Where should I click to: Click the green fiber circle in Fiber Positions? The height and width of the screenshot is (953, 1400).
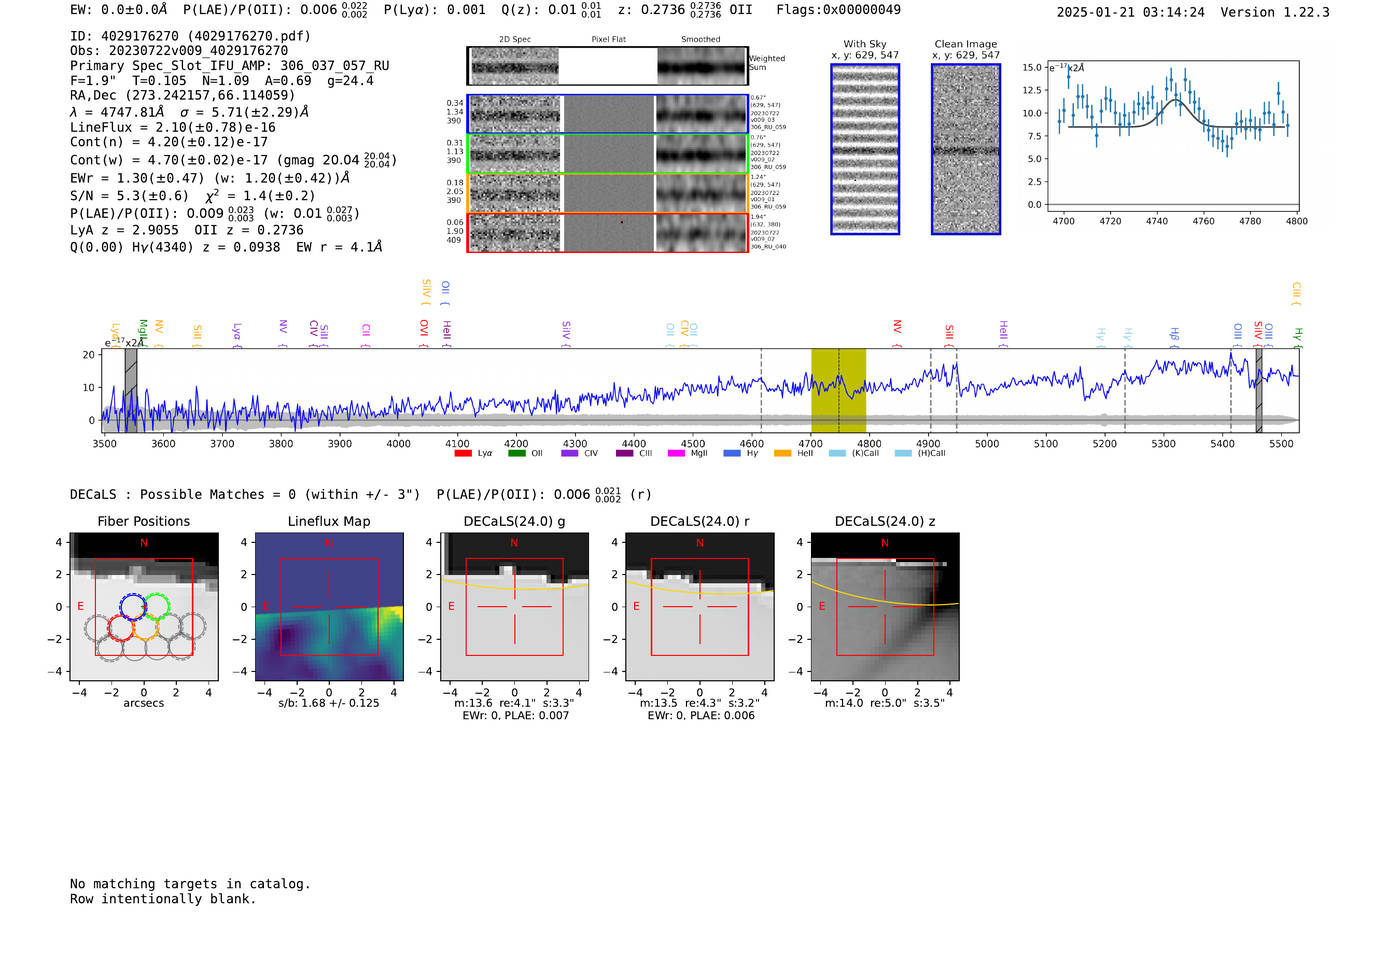(157, 606)
